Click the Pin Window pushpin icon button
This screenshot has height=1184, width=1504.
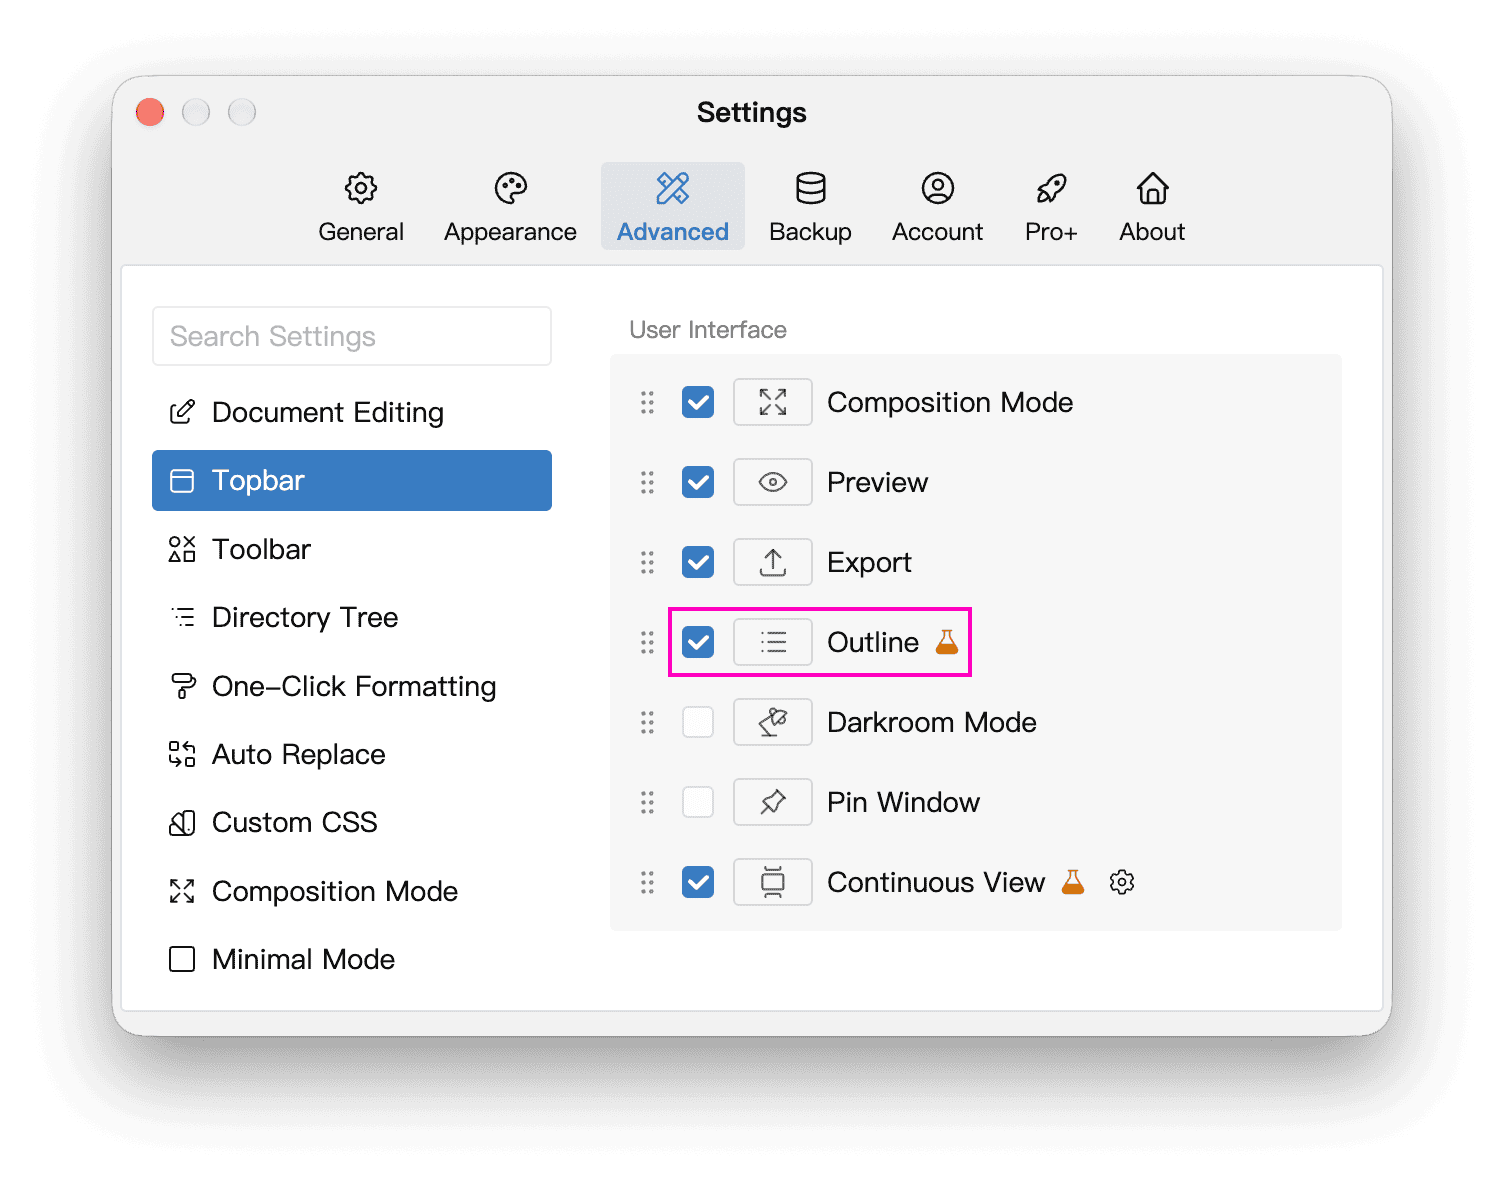(x=772, y=802)
